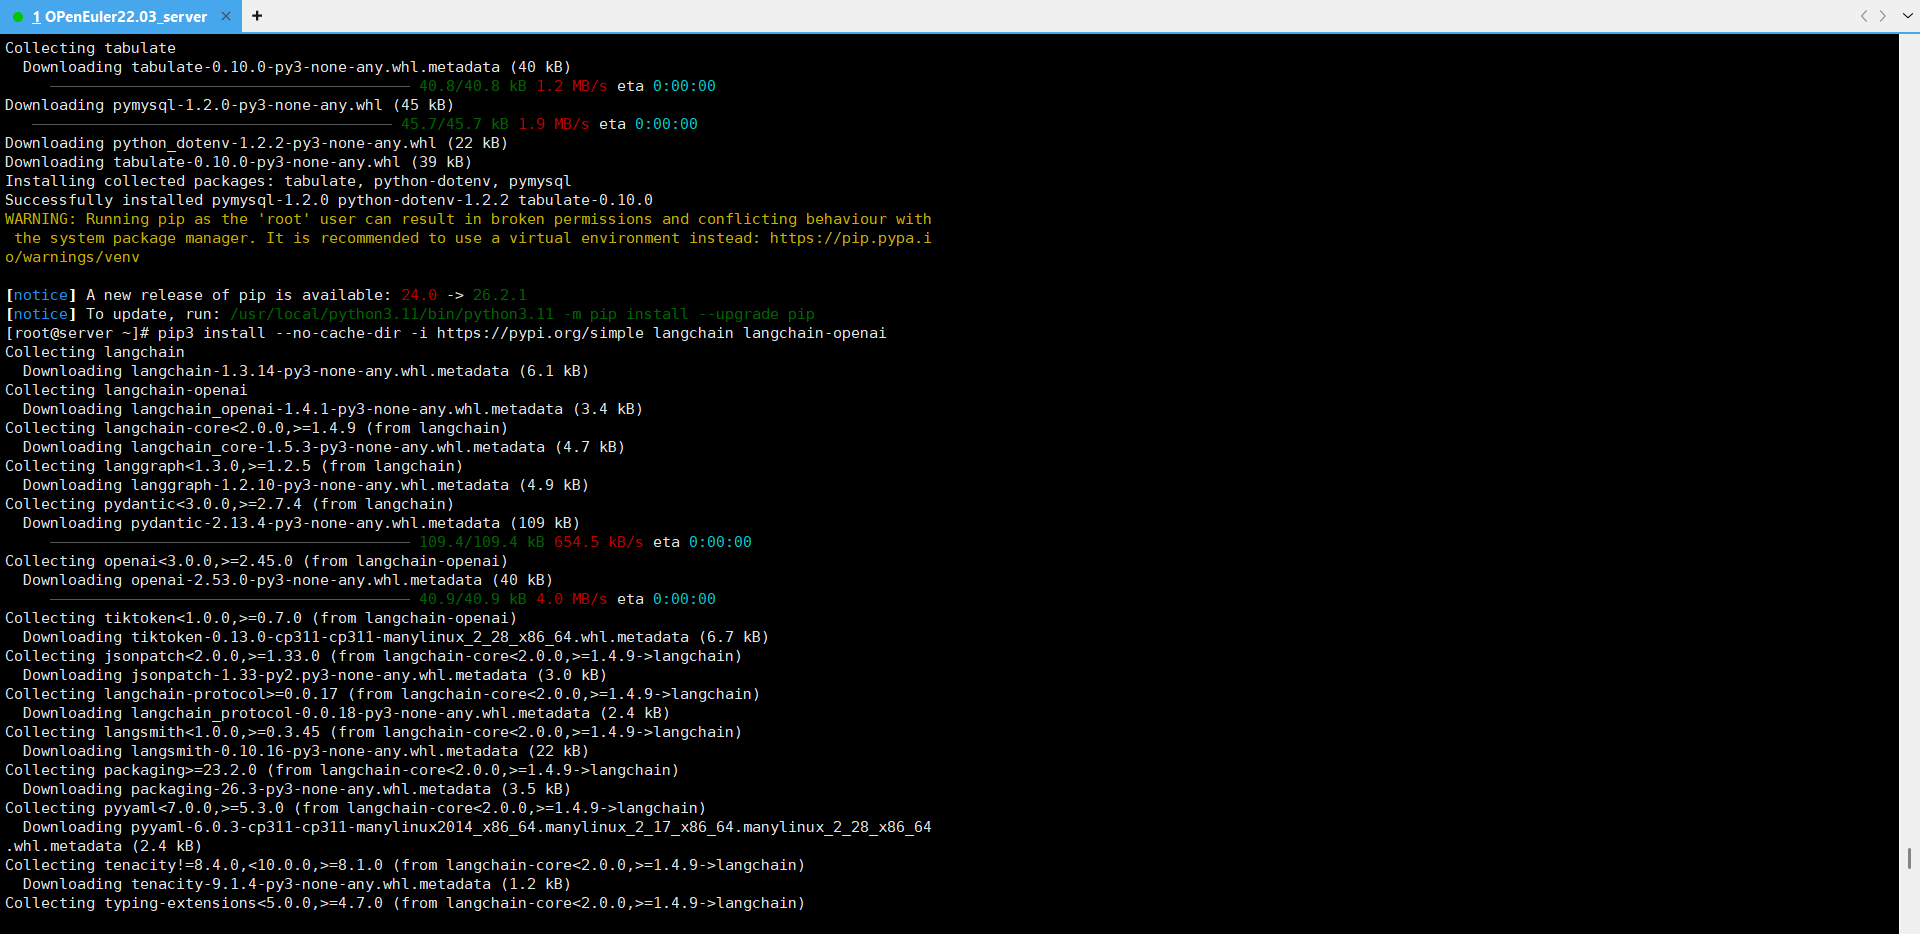Click the tiktoken-0.13.0 metadata line
The width and height of the screenshot is (1920, 934).
point(396,637)
